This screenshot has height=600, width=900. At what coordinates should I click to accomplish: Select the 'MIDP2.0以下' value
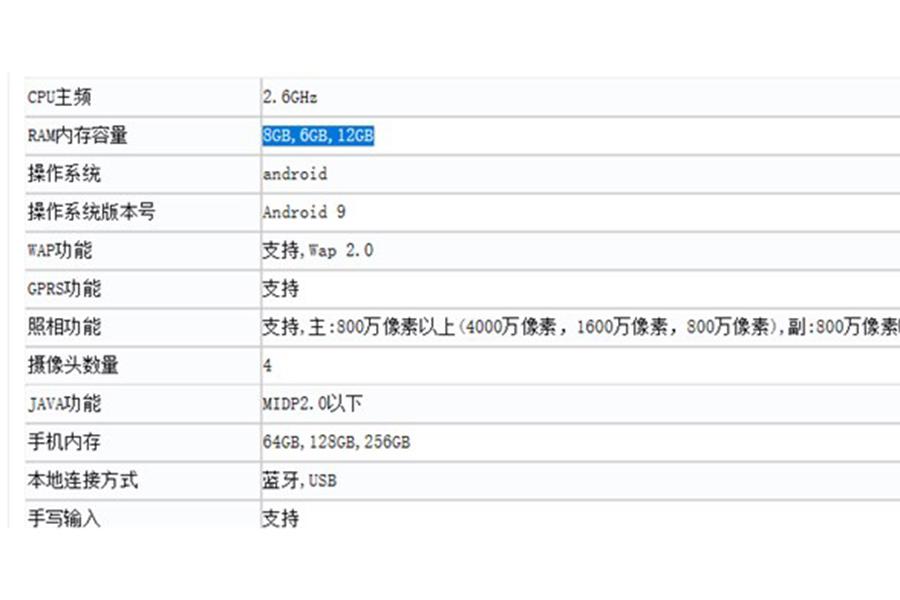(312, 404)
